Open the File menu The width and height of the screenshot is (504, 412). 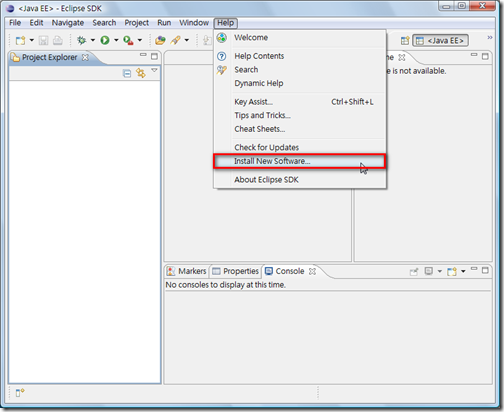pos(15,23)
